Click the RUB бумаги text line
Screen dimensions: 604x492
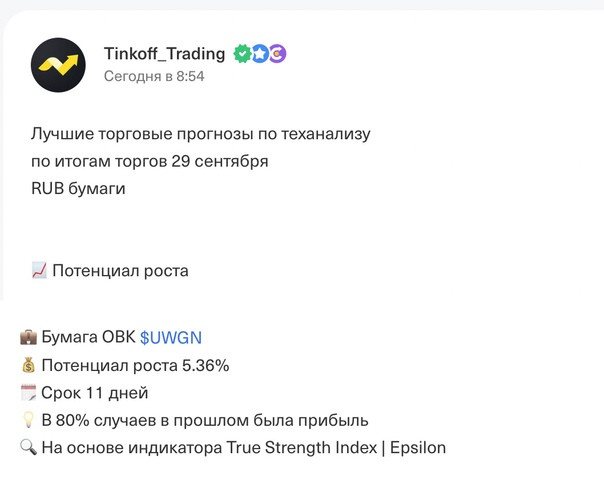78,188
